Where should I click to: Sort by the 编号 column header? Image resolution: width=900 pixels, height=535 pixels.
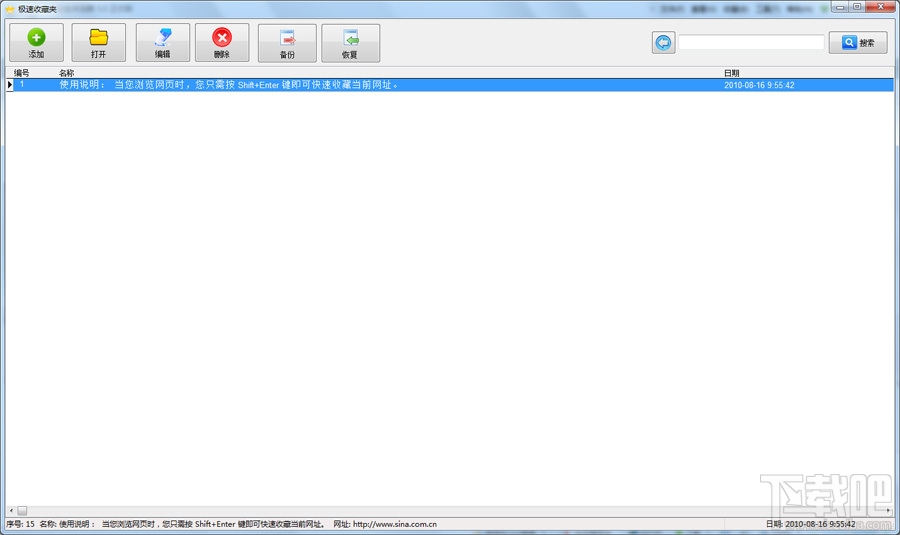[x=22, y=73]
